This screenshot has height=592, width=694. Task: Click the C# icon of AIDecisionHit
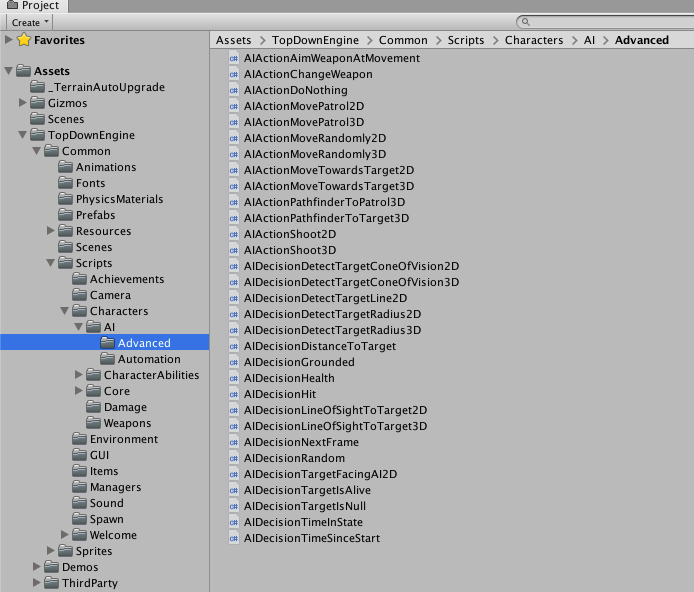point(234,394)
